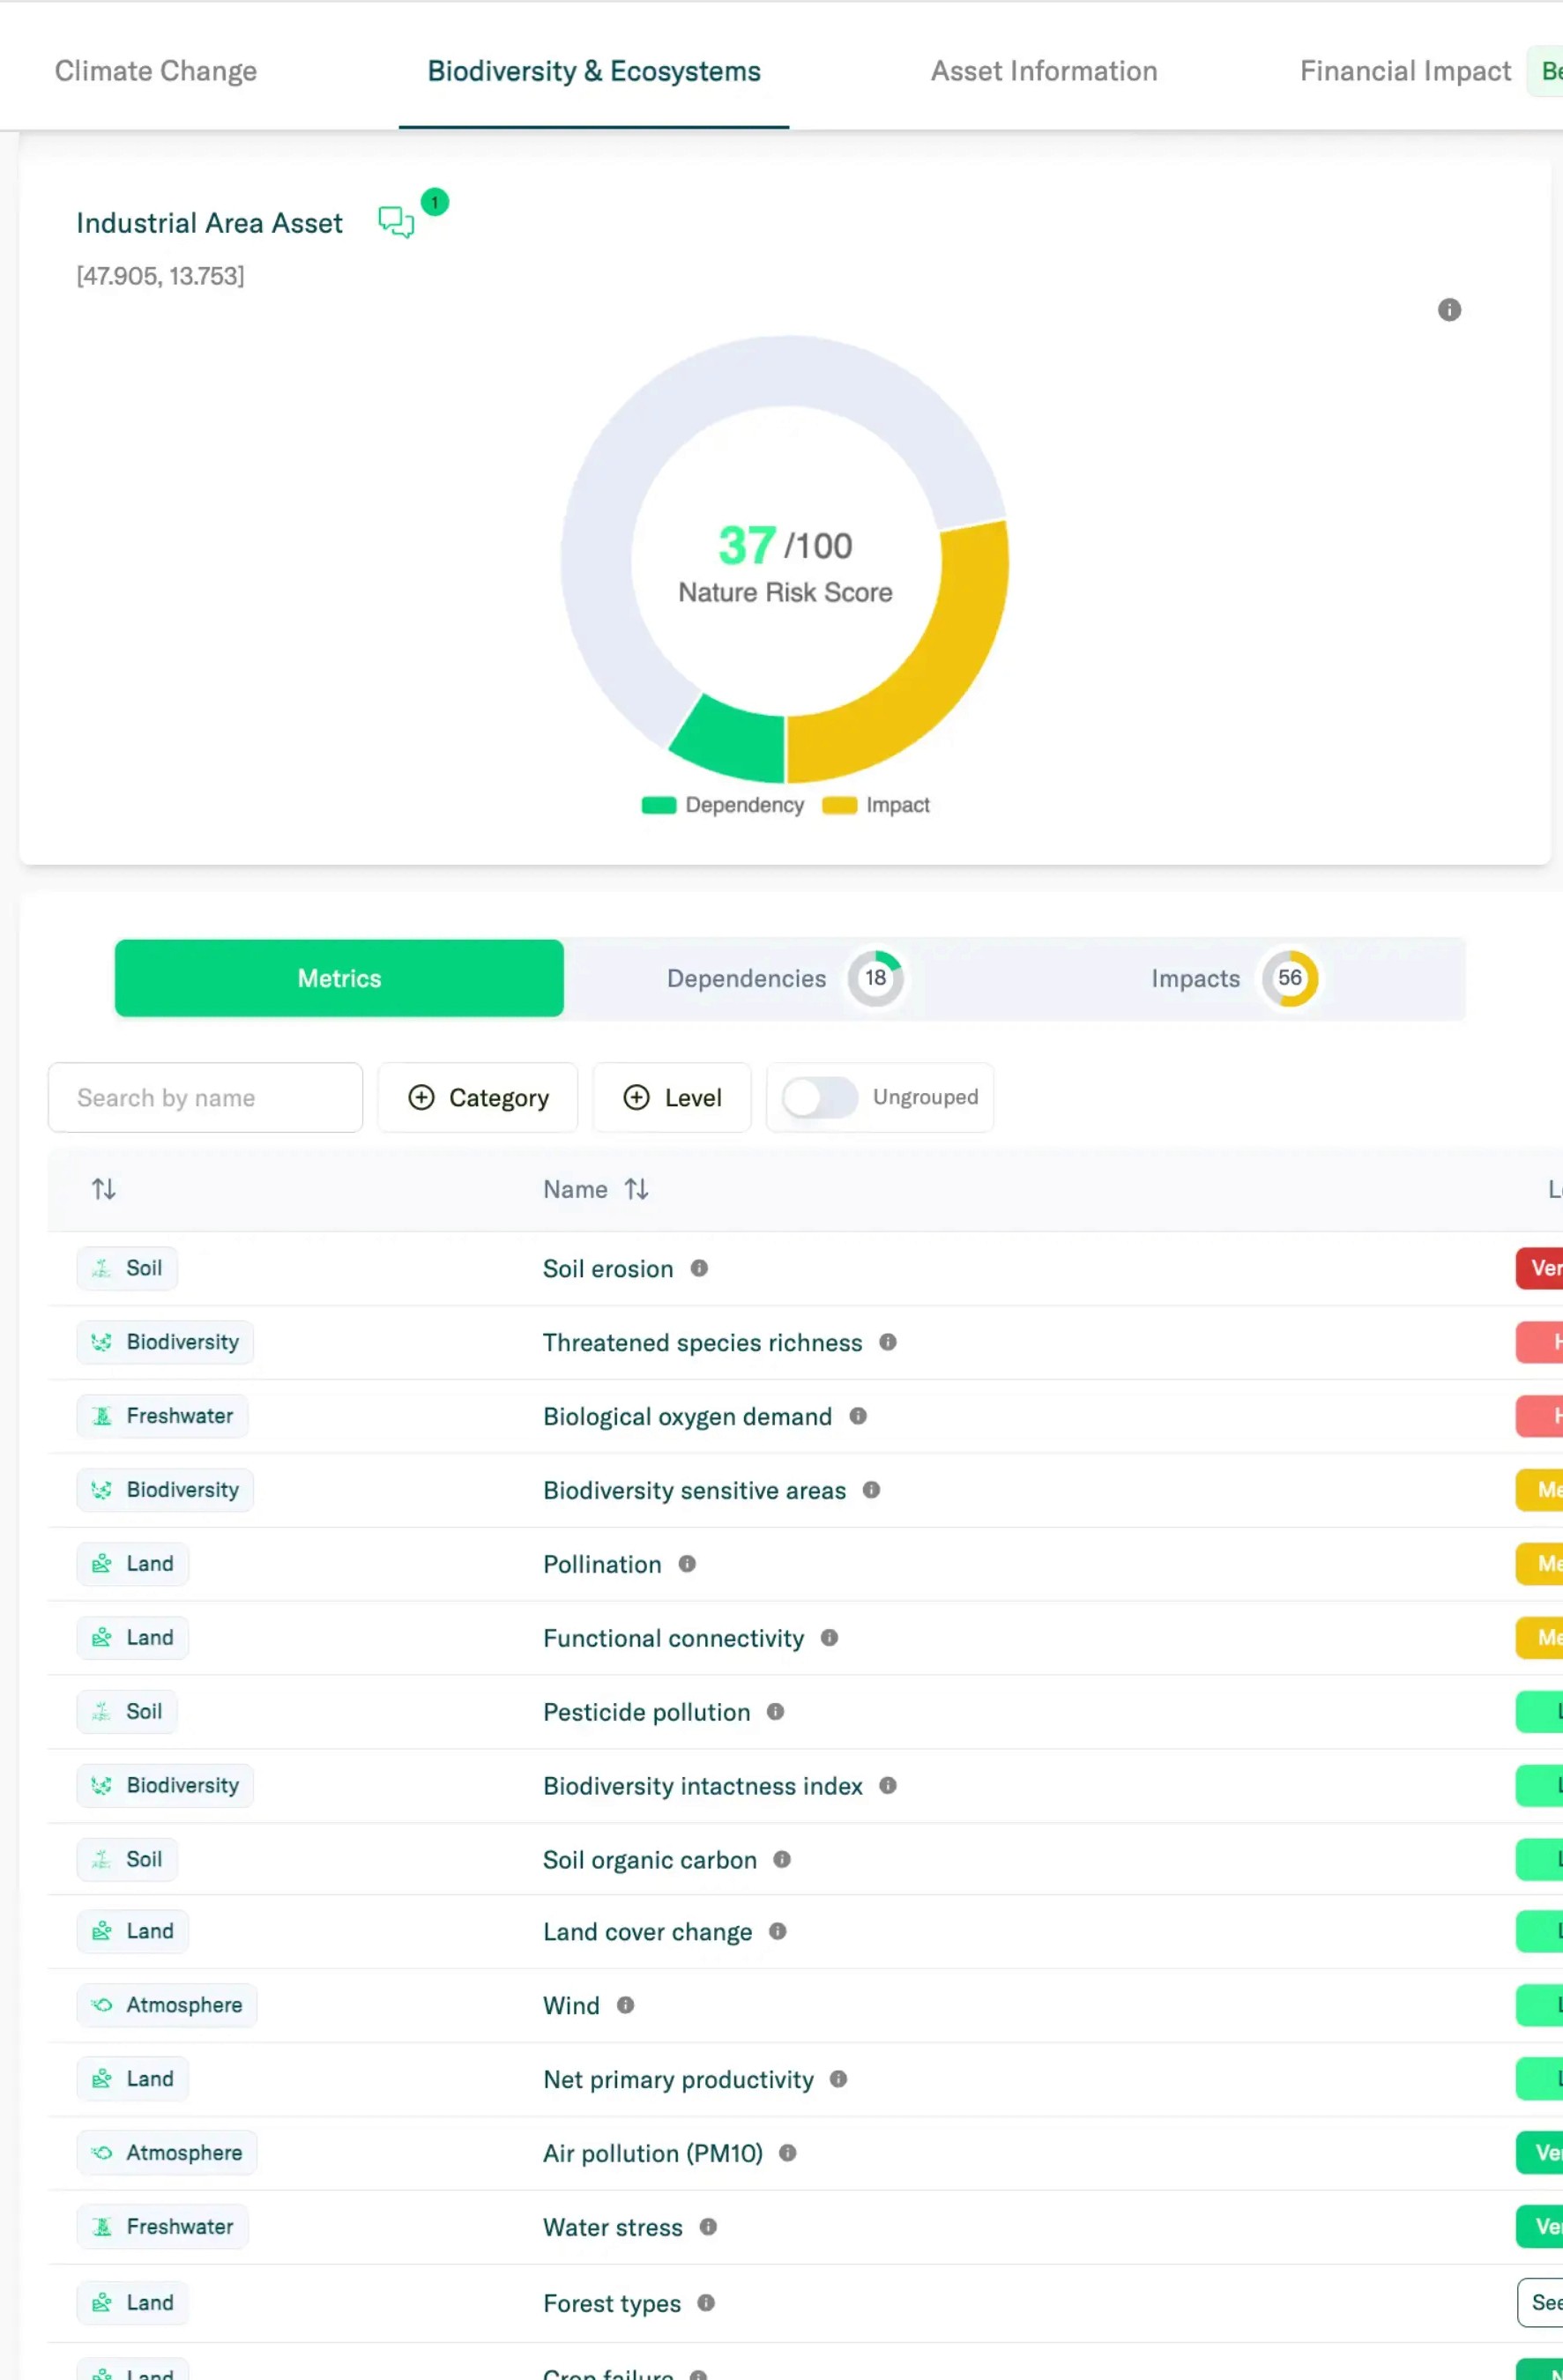Viewport: 1563px width, 2380px height.
Task: Toggle the Ungrouped switch
Action: (x=819, y=1098)
